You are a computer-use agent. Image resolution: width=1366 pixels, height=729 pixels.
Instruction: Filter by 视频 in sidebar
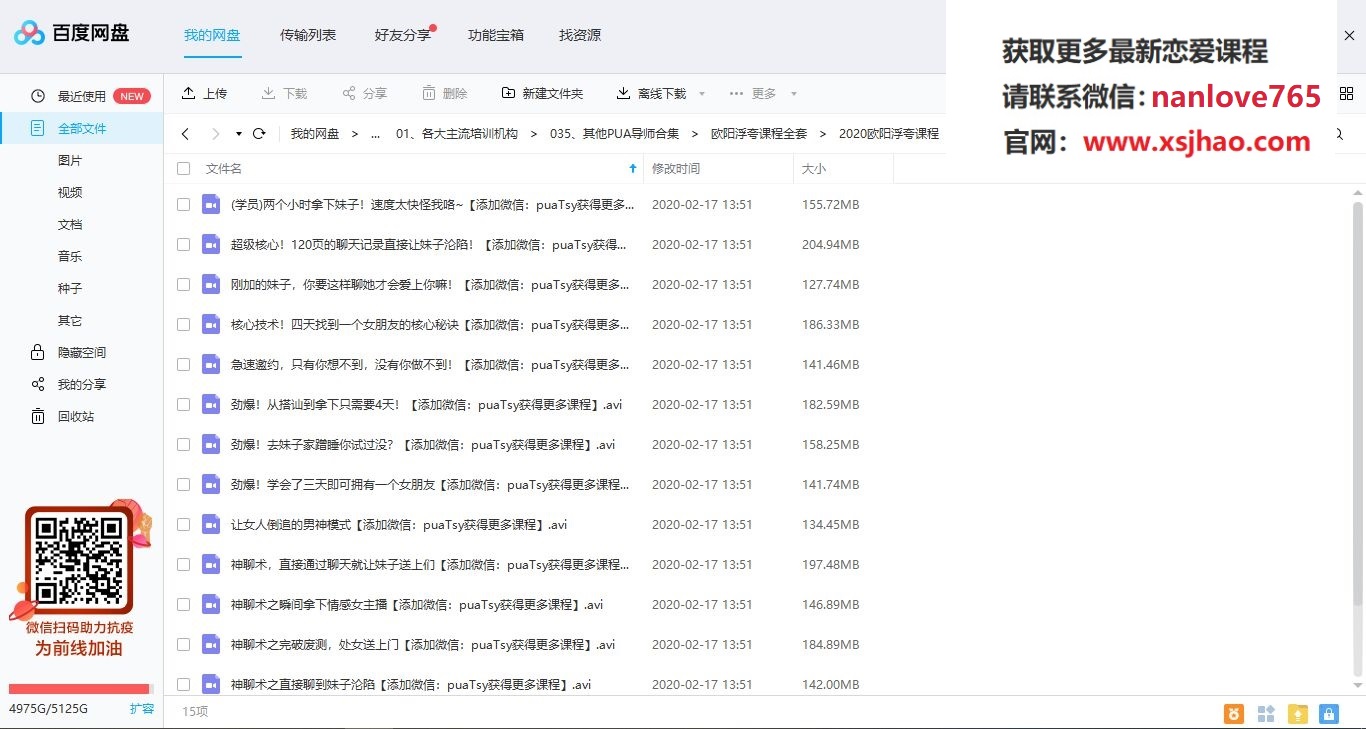coord(70,192)
